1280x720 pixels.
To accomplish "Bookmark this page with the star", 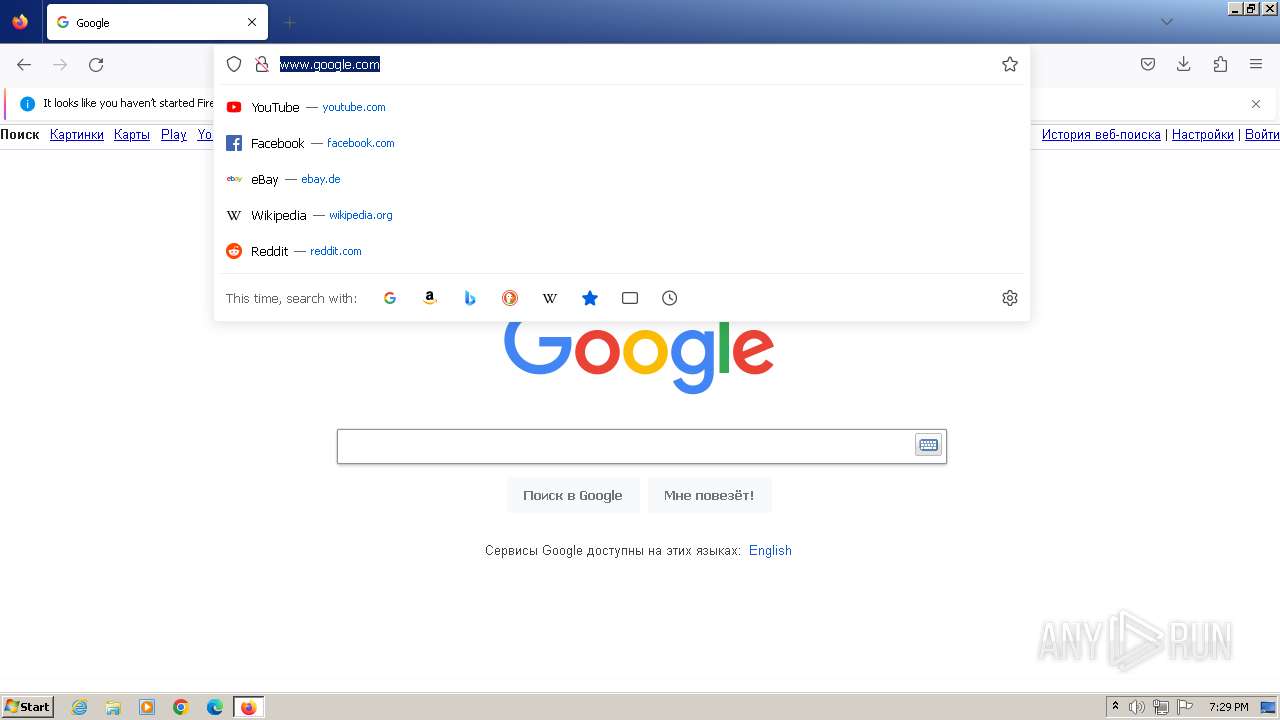I will pos(1010,64).
